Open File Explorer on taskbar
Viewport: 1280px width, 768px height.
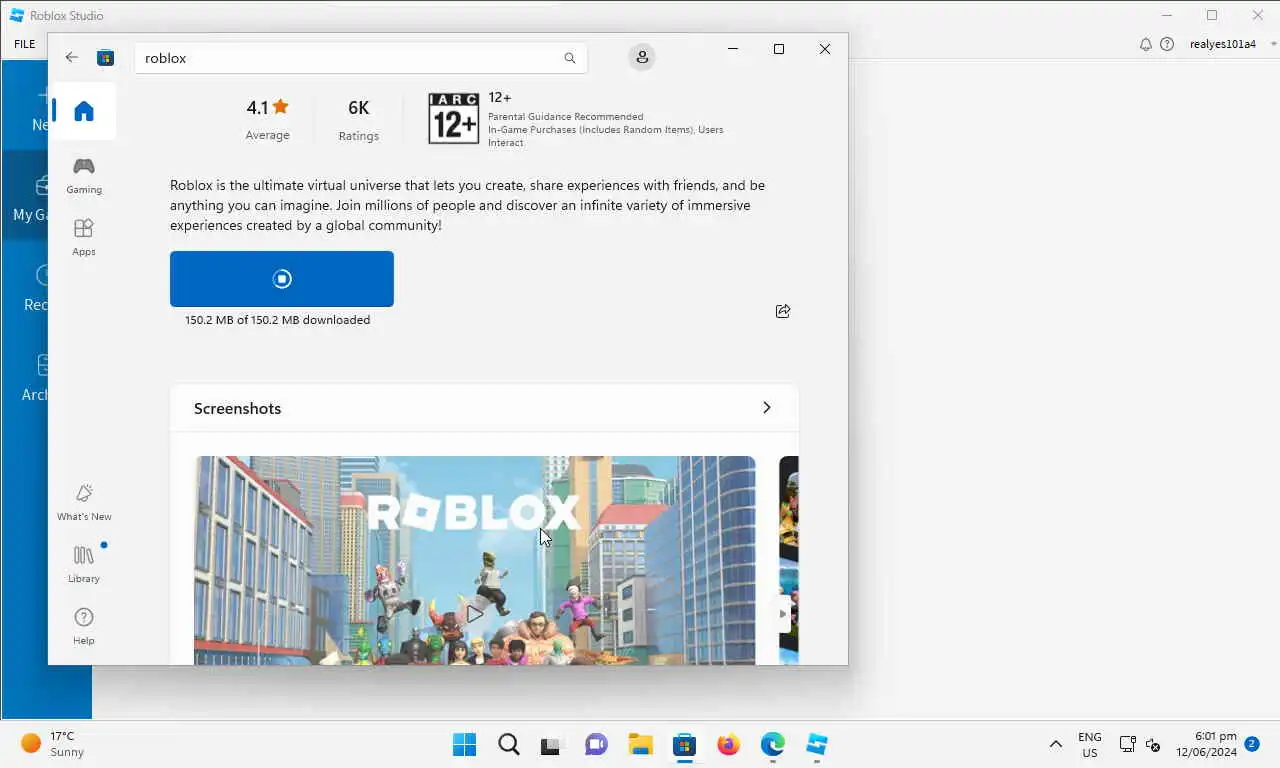640,745
